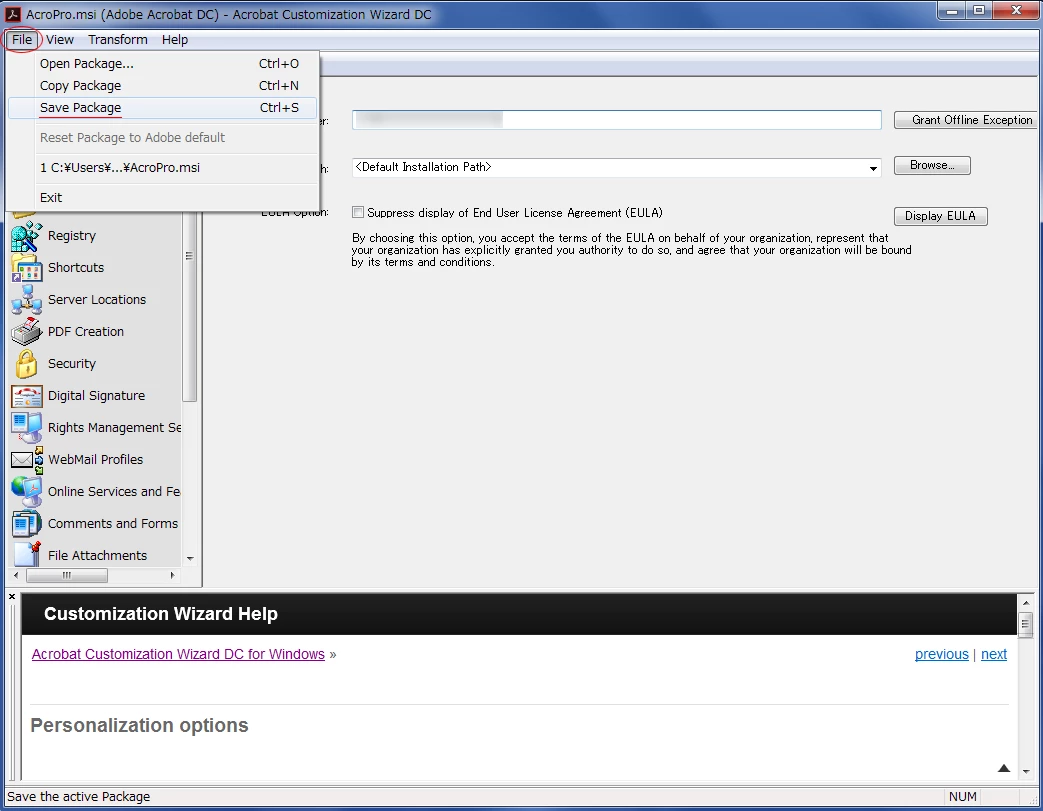The height and width of the screenshot is (811, 1043).
Task: Click sidebar scroll down arrow
Action: pos(190,558)
